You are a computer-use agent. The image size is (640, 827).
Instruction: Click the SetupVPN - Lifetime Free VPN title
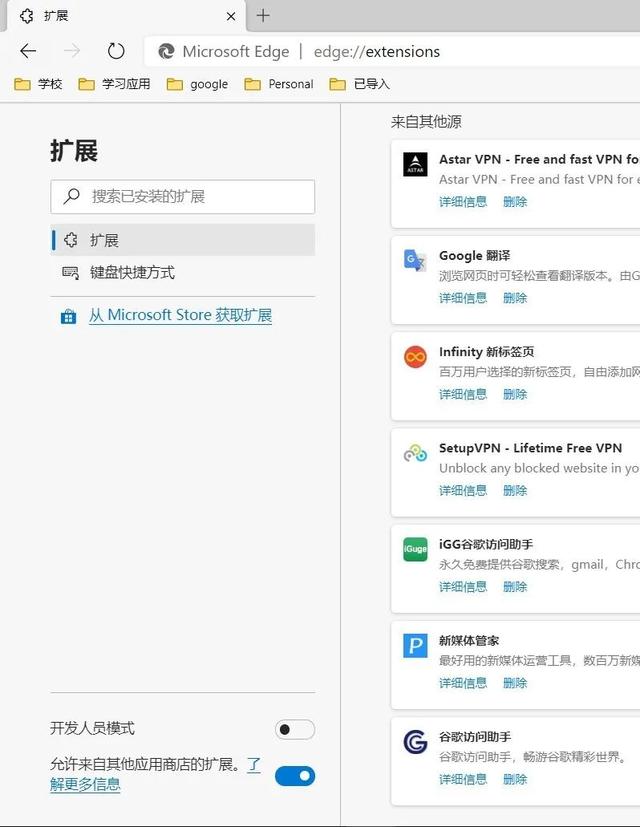point(530,448)
